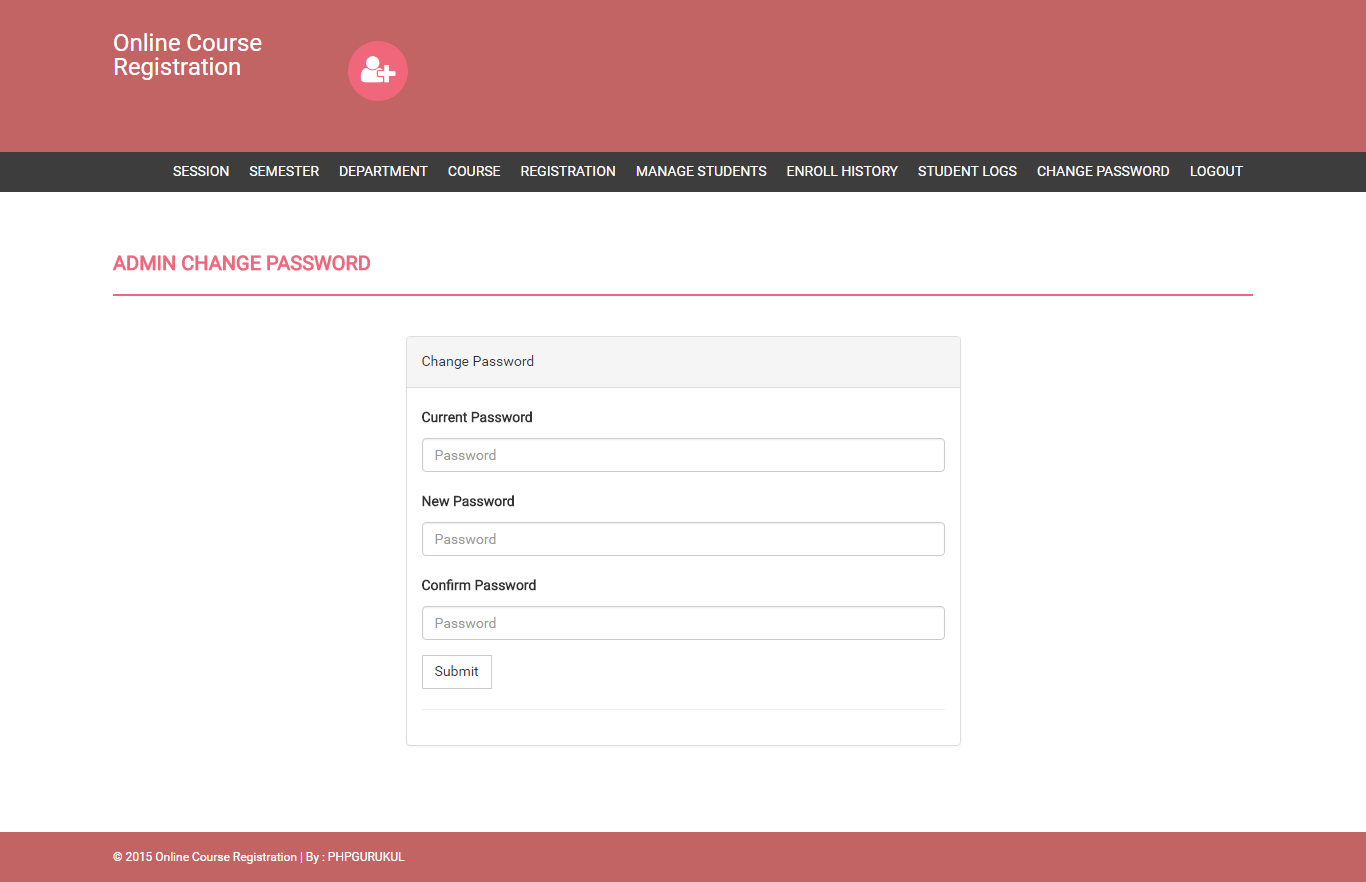Click the New Password input field
Screen dimensions: 1366x882
coord(683,539)
